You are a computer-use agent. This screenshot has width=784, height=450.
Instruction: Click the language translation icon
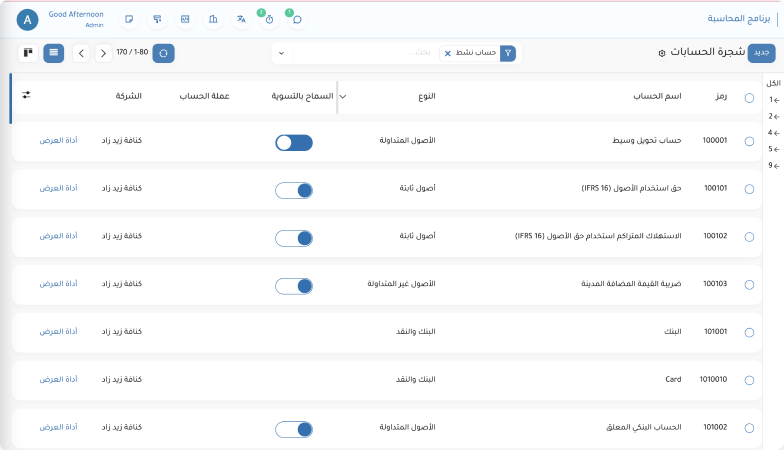(241, 19)
